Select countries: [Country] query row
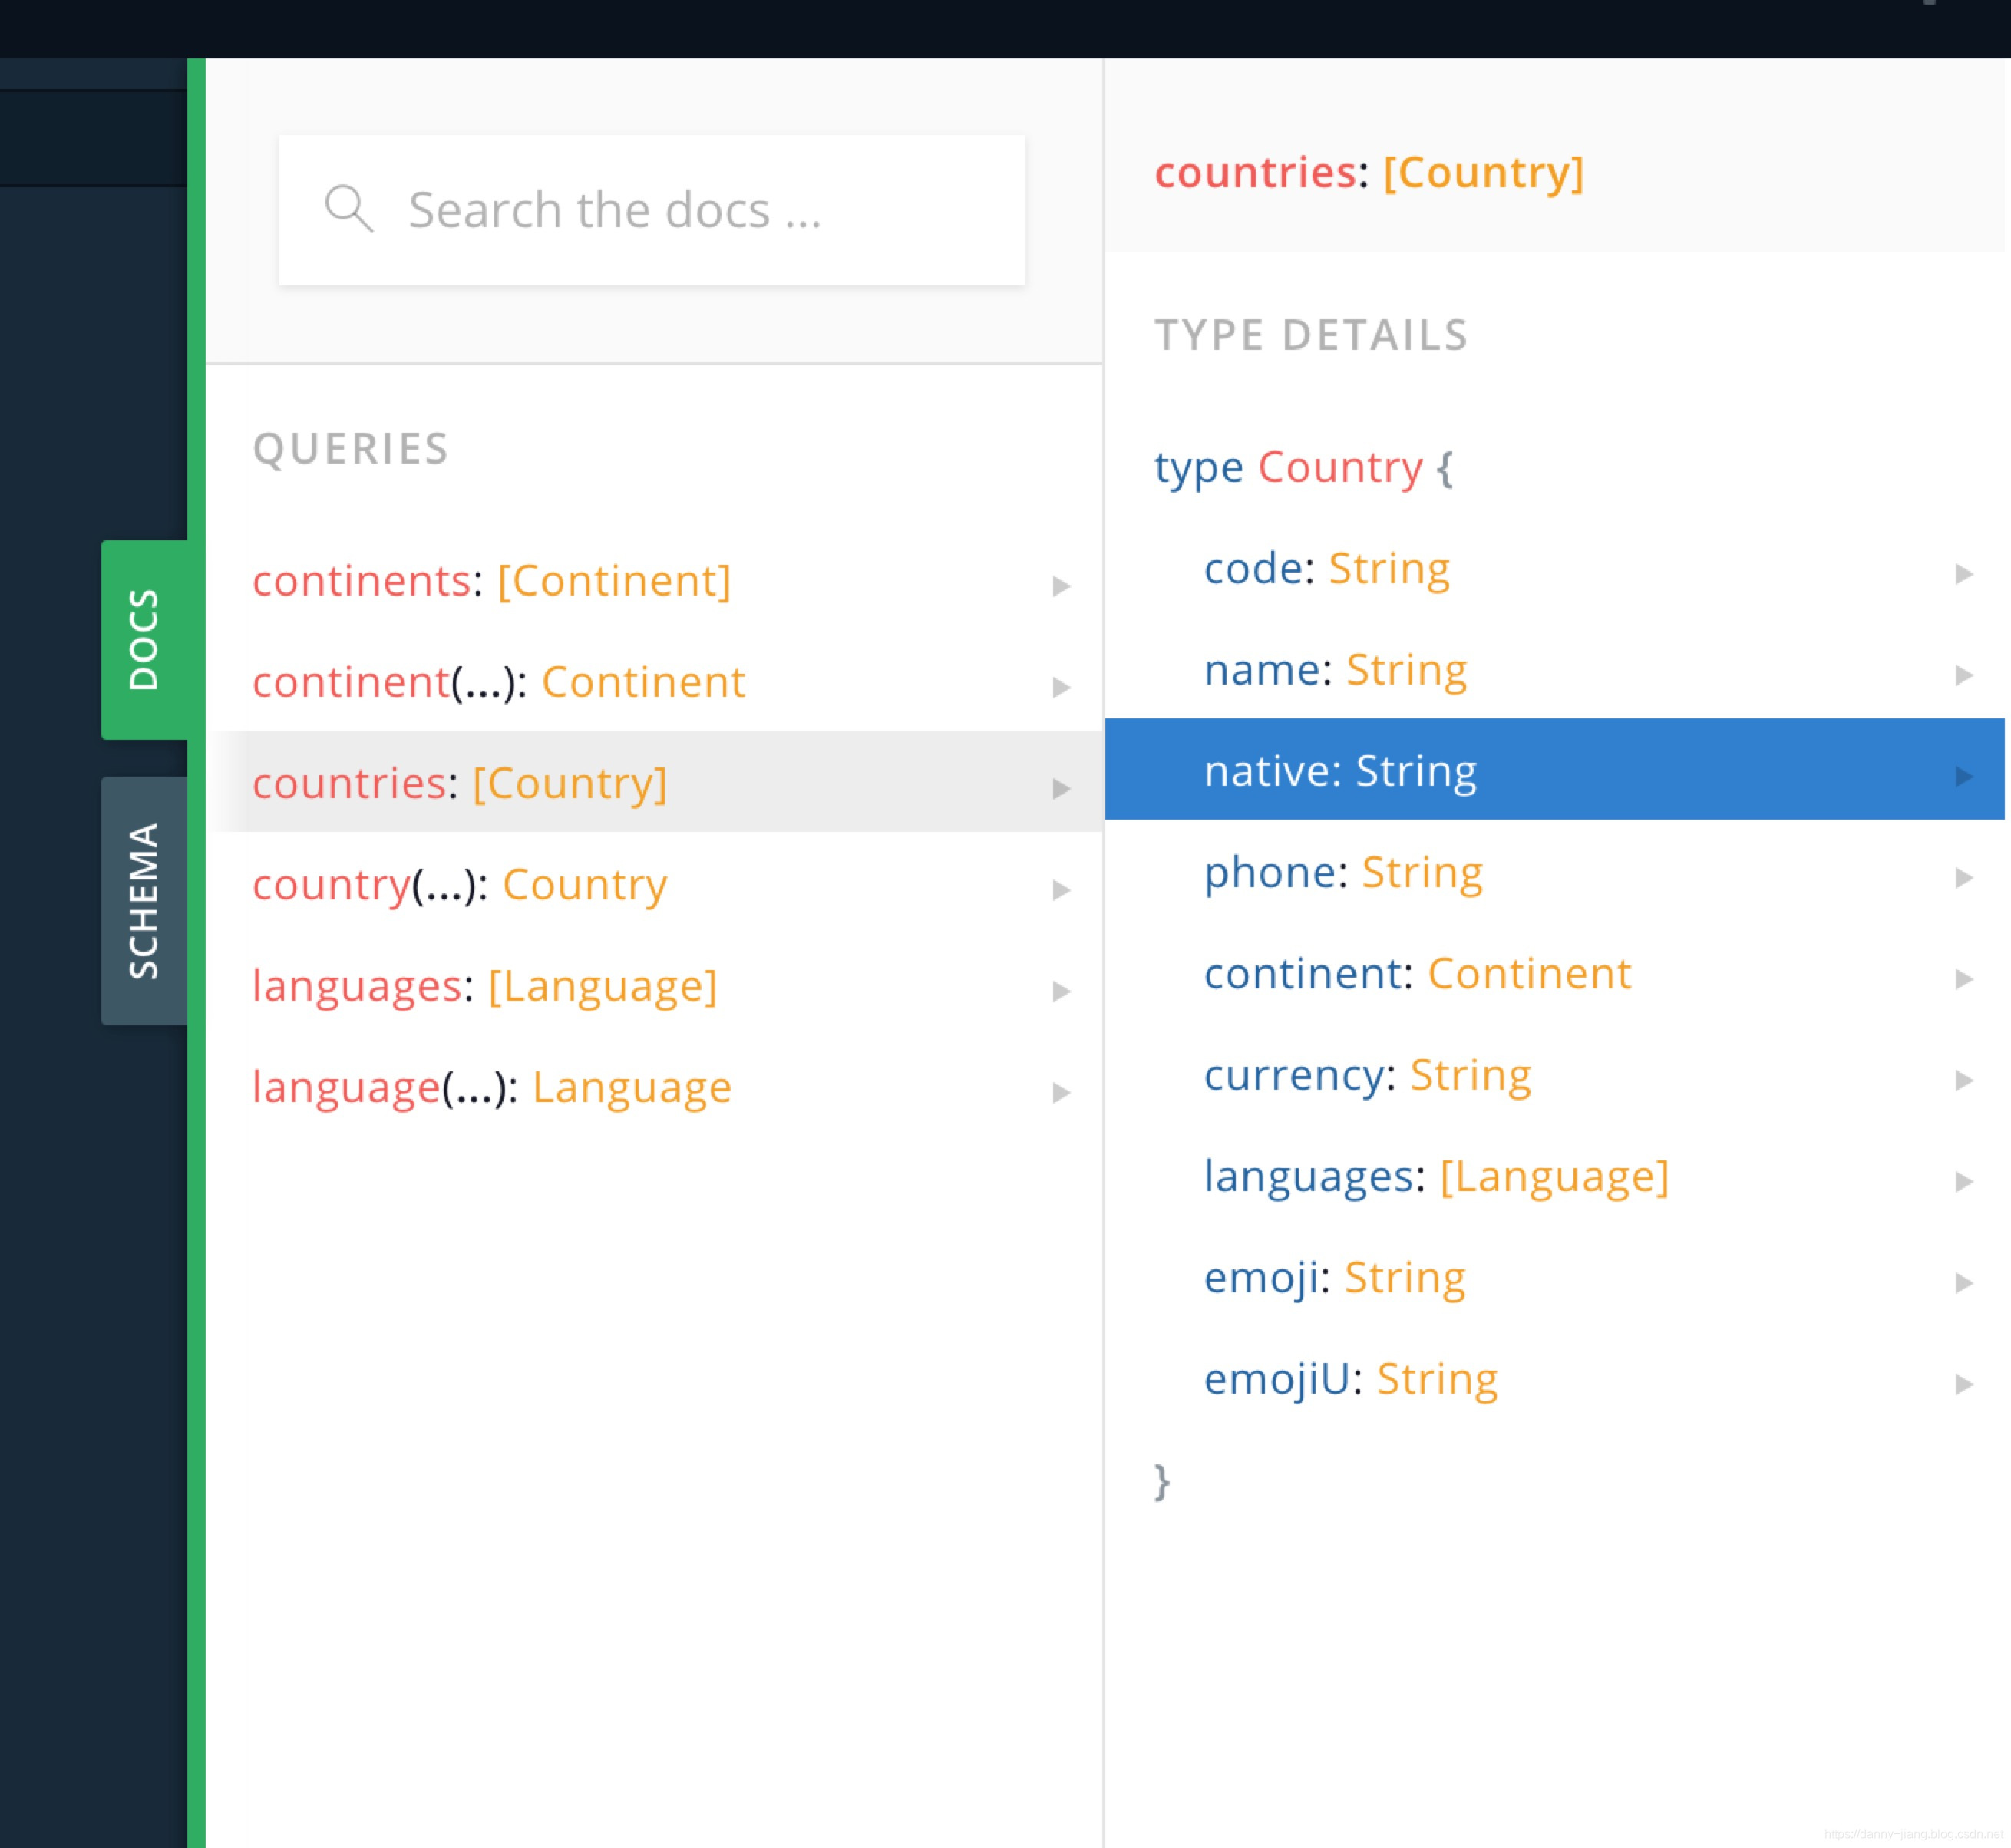Image resolution: width=2011 pixels, height=1848 pixels. [460, 782]
